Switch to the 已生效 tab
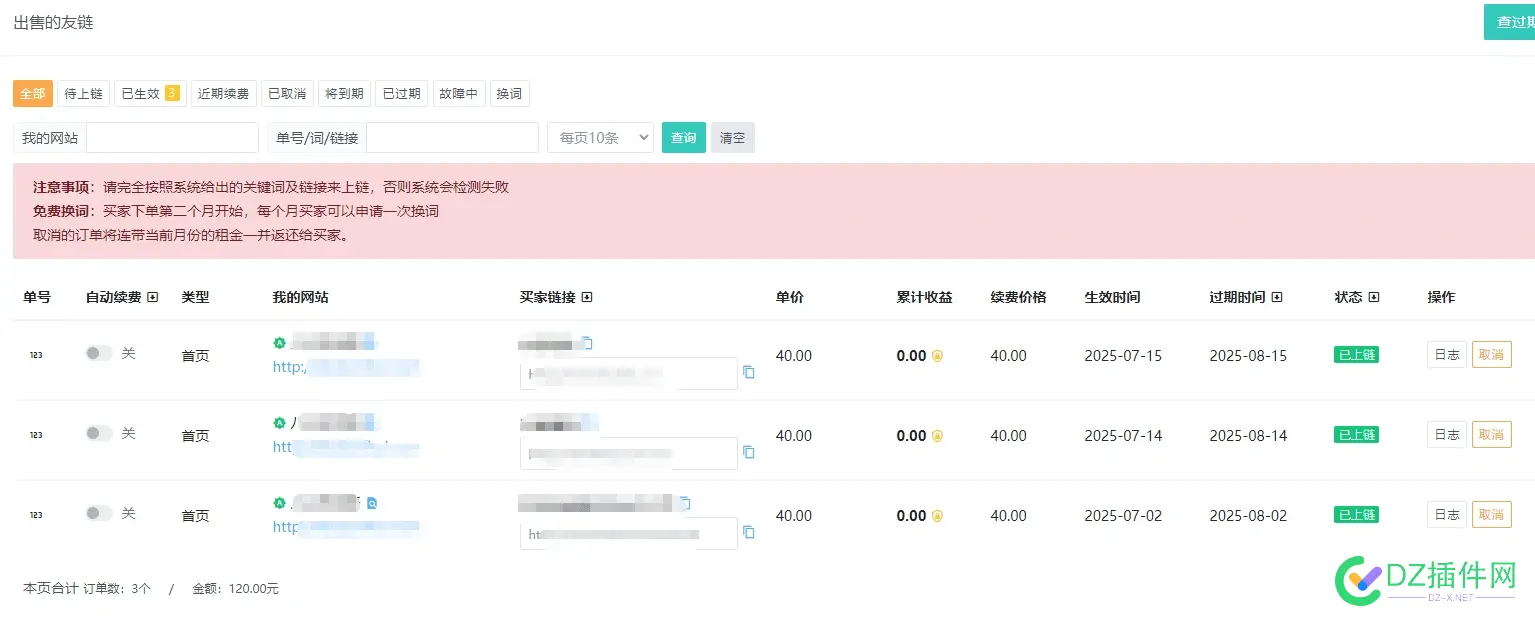1535x621 pixels. tap(142, 93)
